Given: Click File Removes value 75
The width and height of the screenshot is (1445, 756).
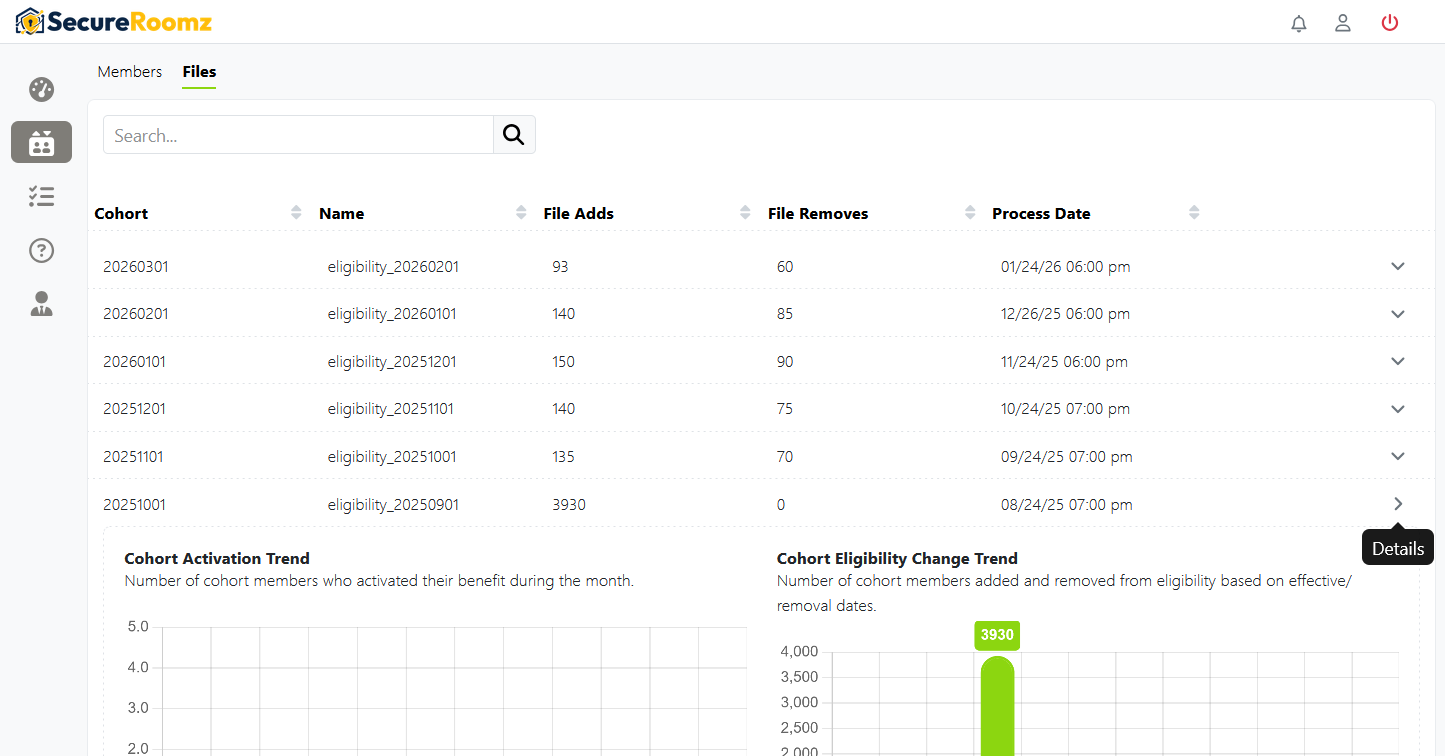Looking at the screenshot, I should (x=785, y=409).
